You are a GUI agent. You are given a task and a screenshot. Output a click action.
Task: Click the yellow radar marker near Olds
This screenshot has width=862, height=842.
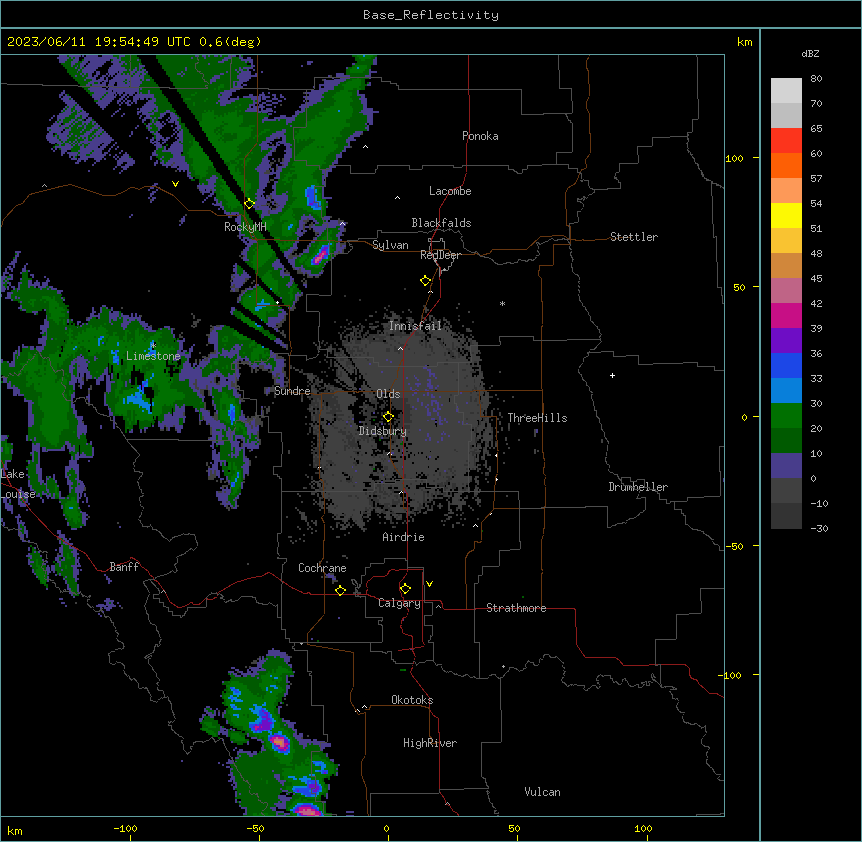point(388,416)
